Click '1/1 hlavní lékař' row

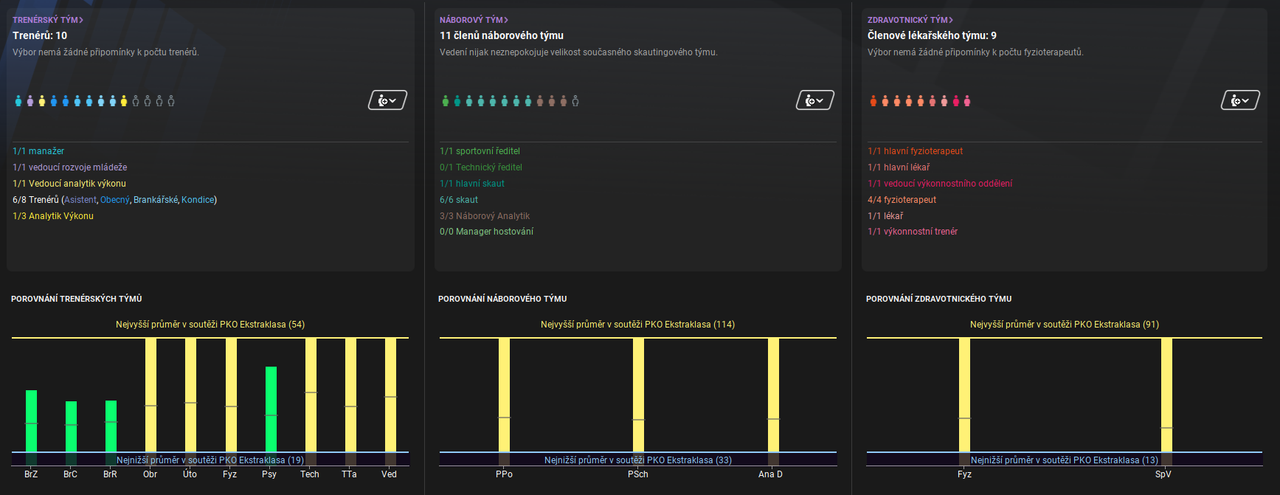coord(898,167)
